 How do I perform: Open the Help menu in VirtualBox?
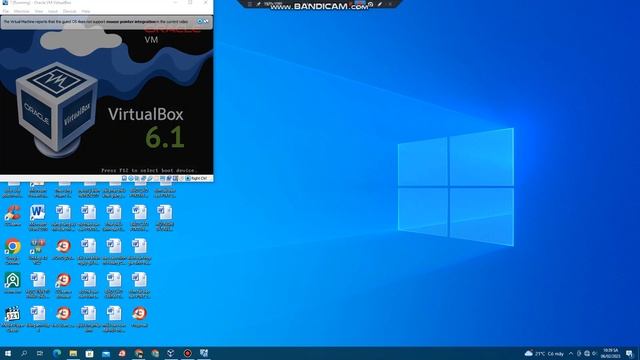click(86, 11)
